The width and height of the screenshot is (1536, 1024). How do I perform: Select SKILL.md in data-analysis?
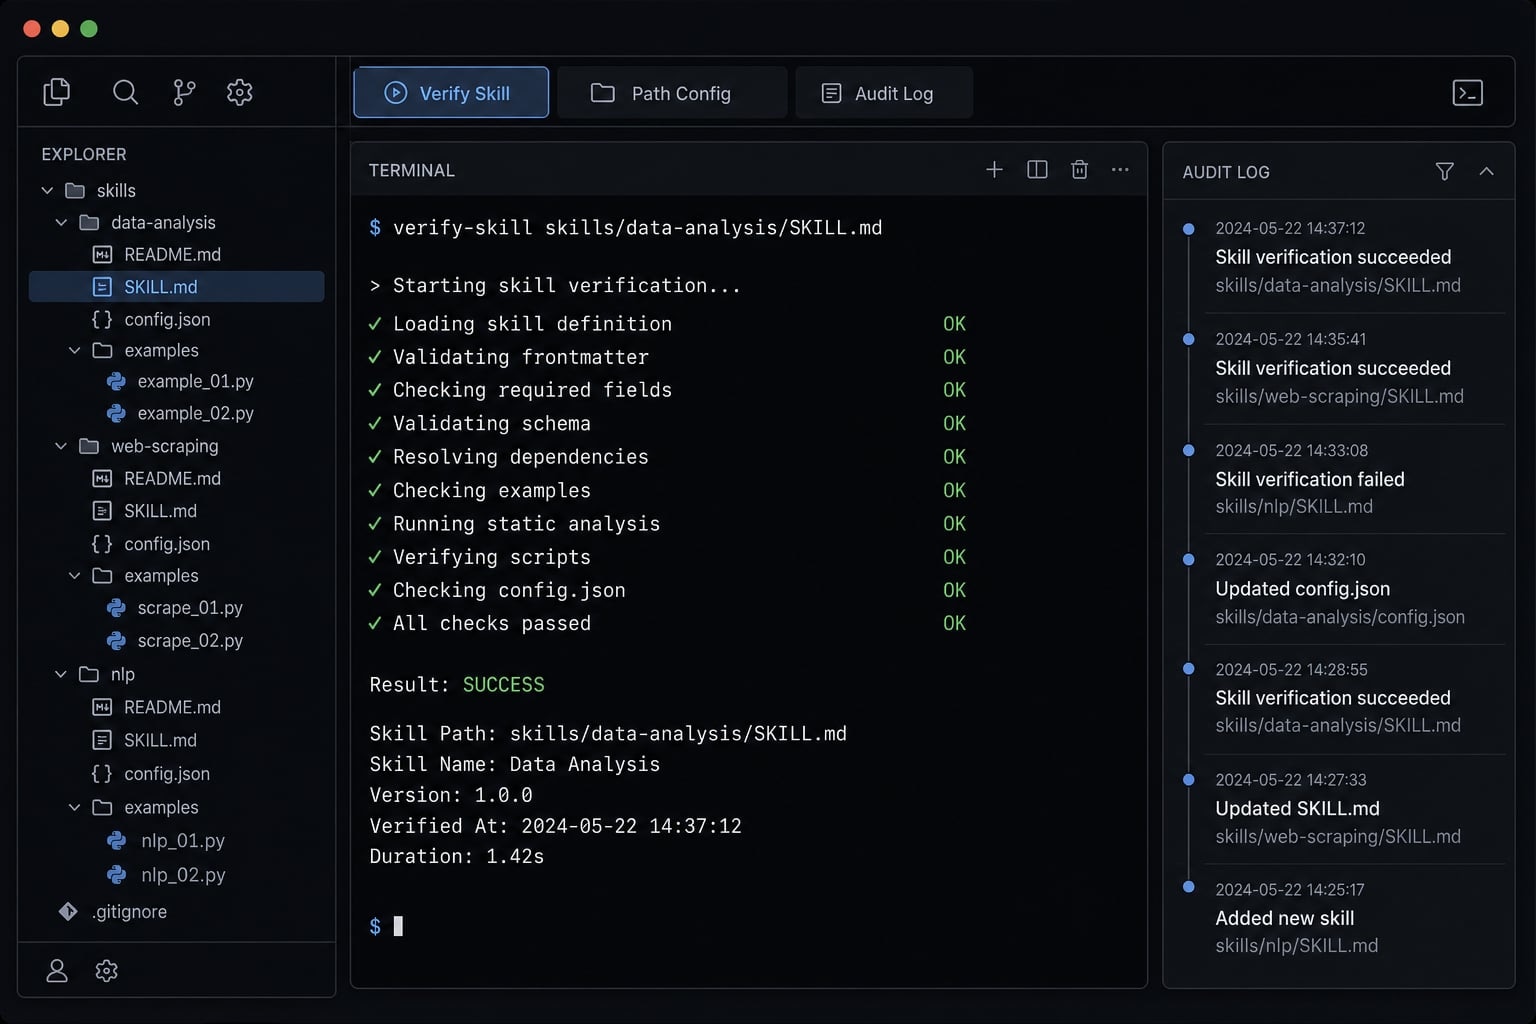tap(176, 286)
